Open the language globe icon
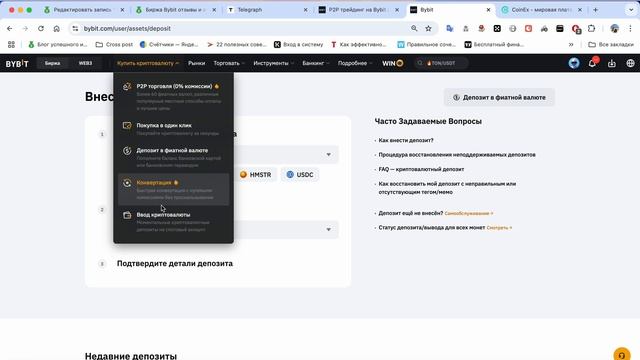The height and width of the screenshot is (360, 640). [630, 63]
